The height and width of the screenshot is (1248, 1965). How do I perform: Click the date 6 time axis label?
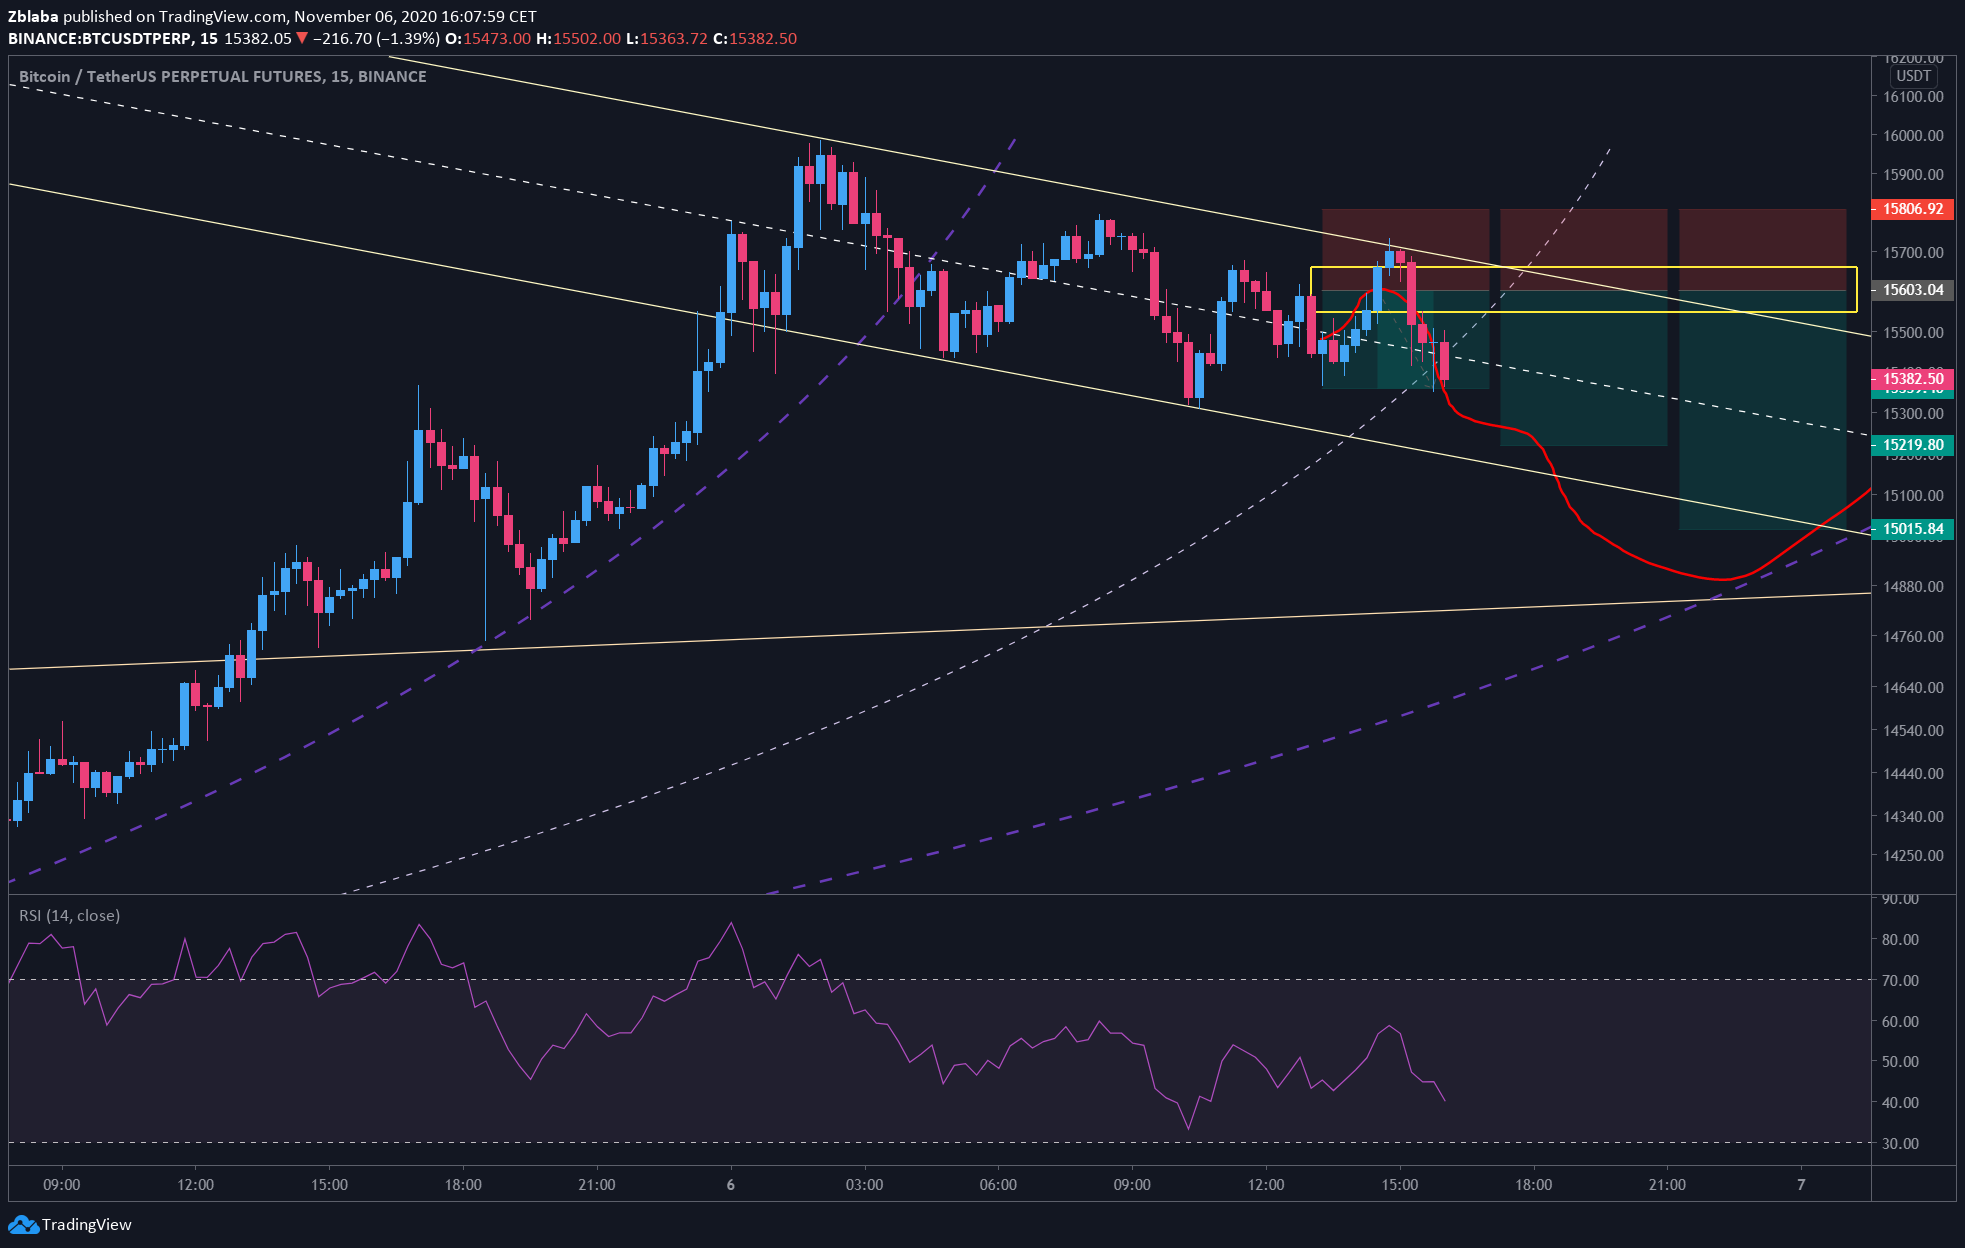731,1184
